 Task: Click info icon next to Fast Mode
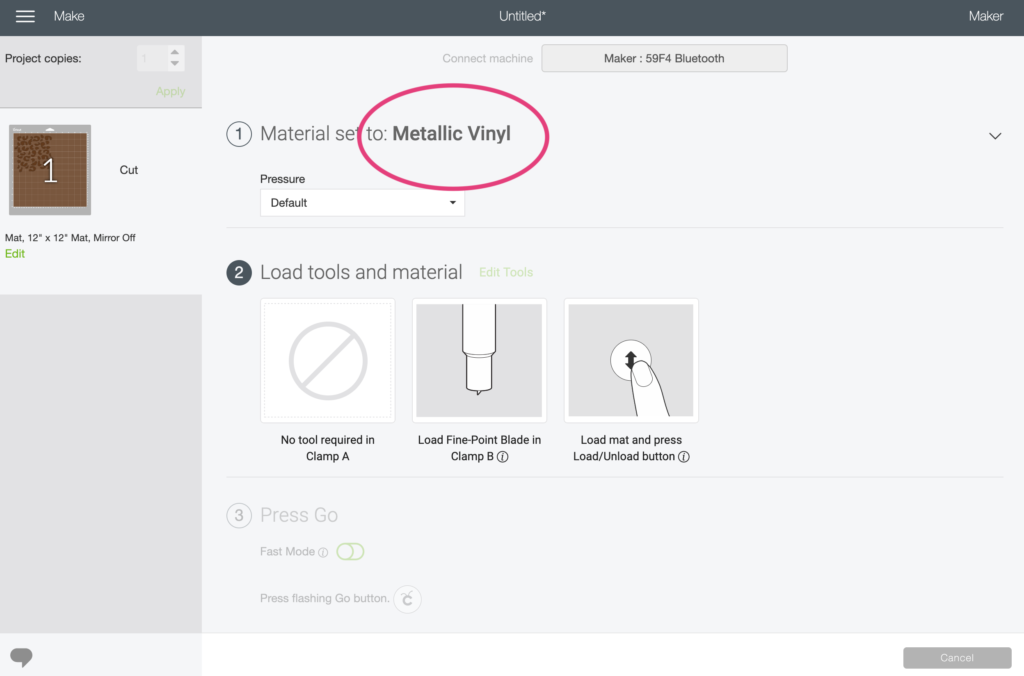pyautogui.click(x=323, y=553)
